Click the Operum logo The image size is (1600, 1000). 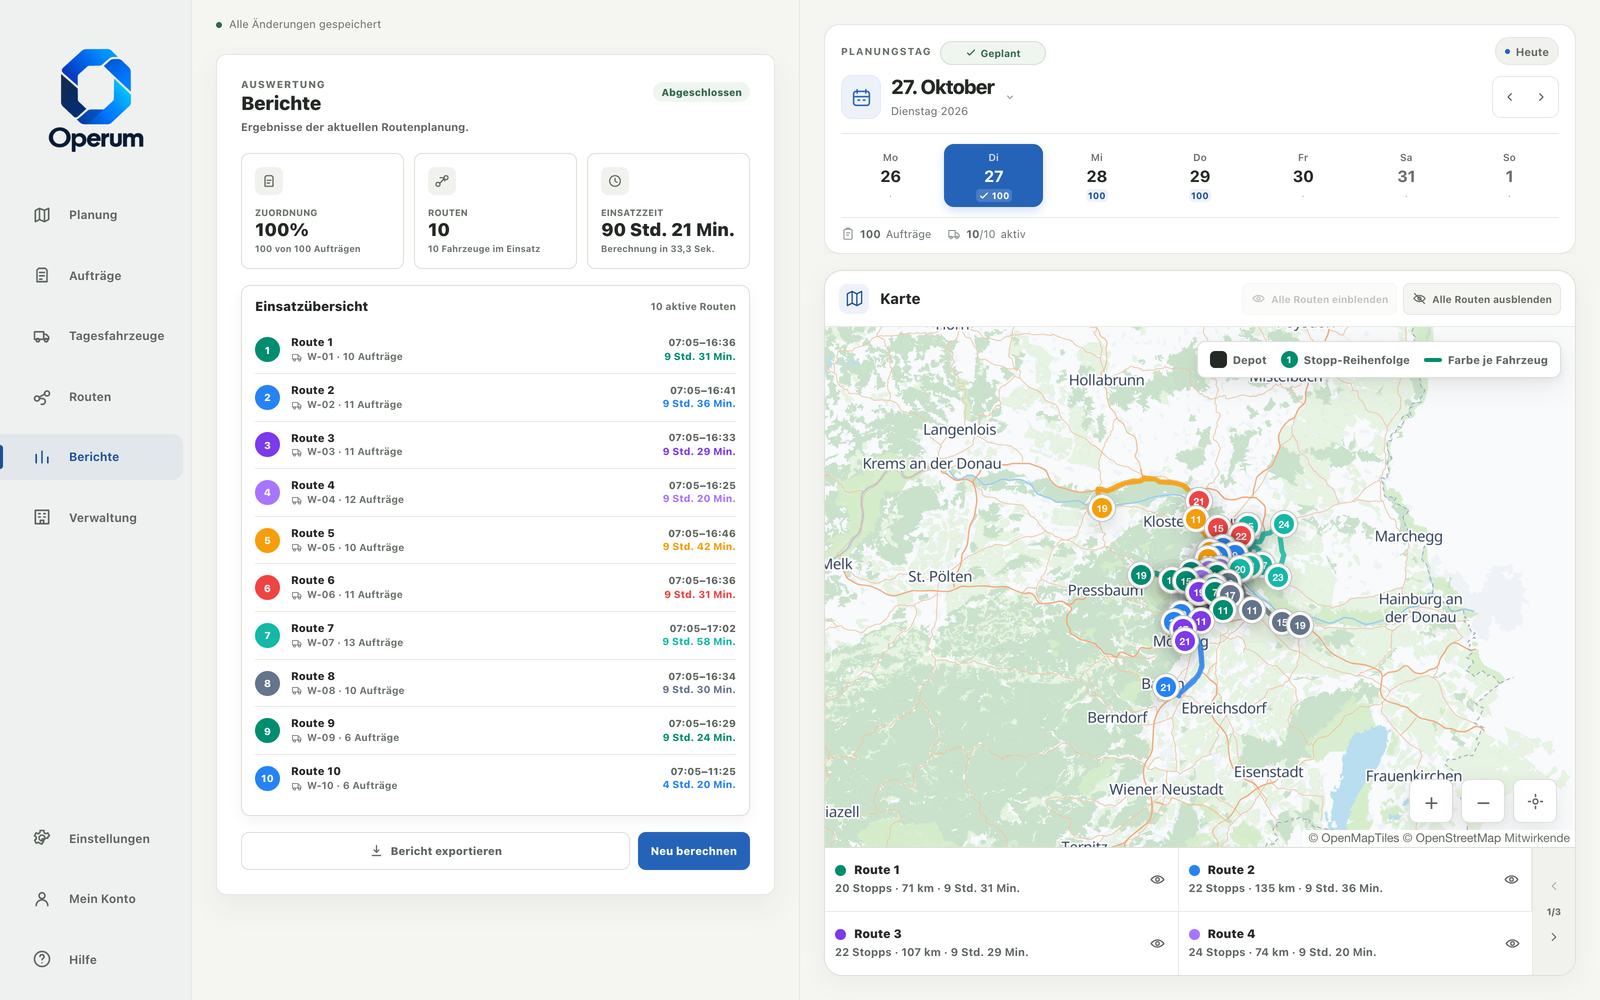click(96, 100)
